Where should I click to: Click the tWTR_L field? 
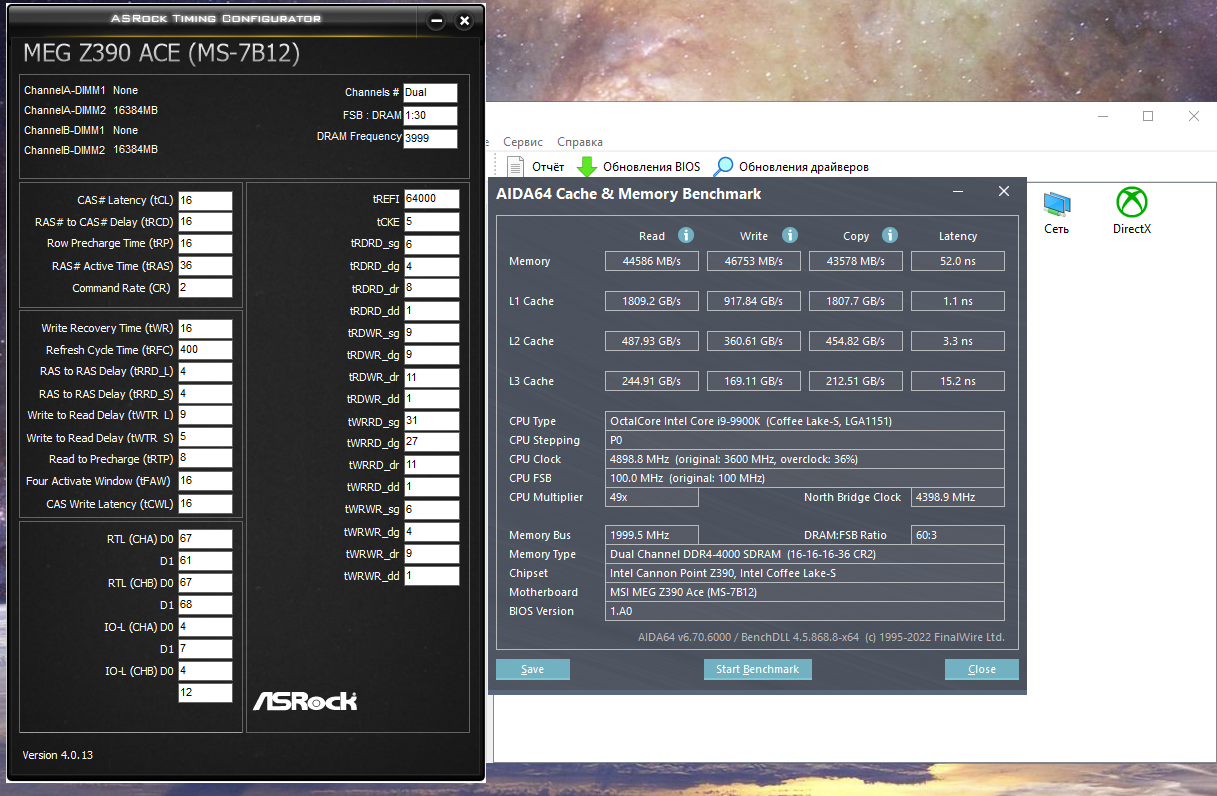coord(205,415)
